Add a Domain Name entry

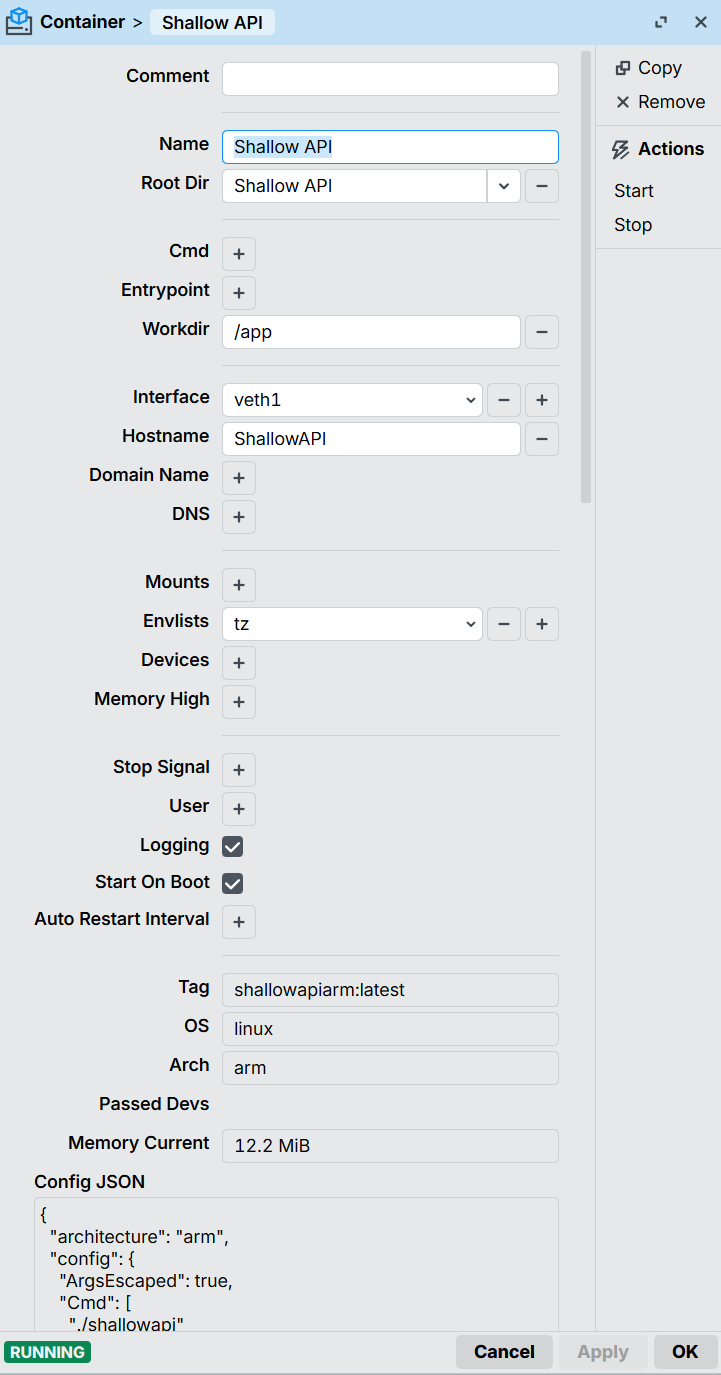point(239,478)
